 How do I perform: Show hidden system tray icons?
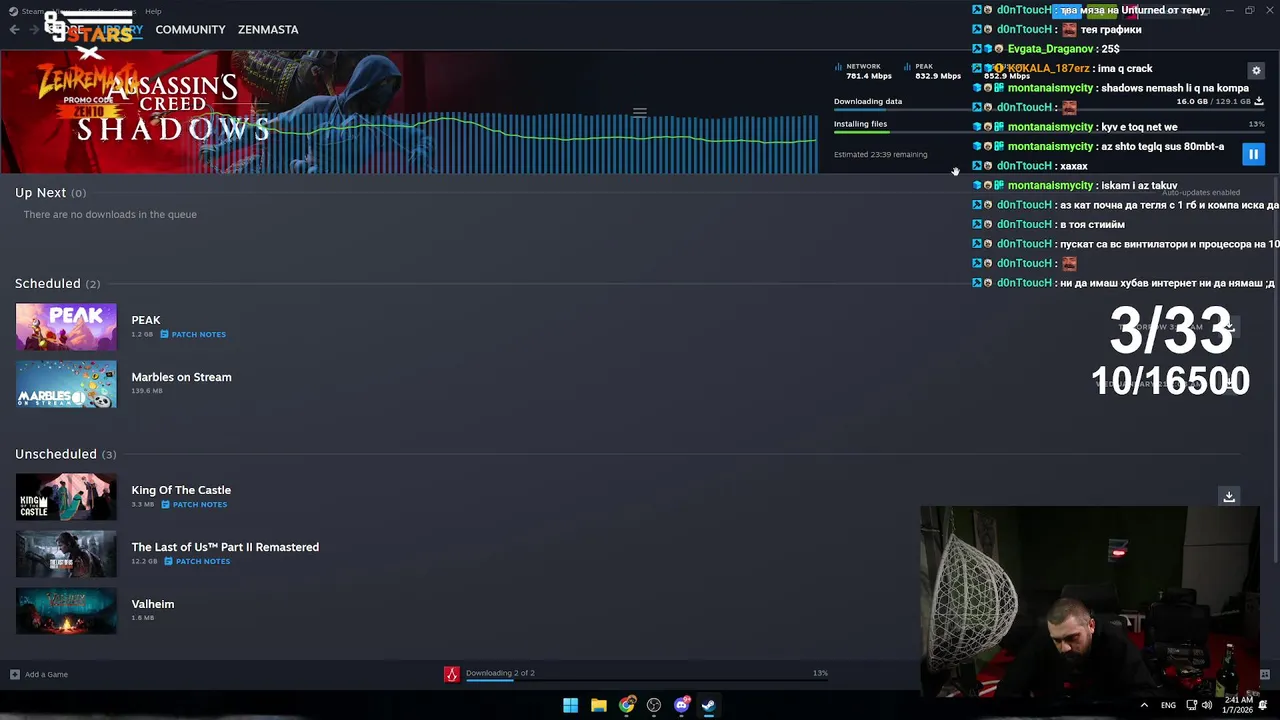coord(1144,705)
